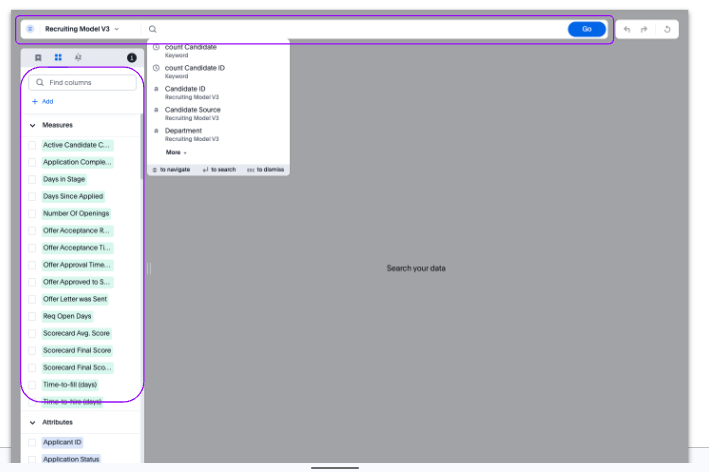The height and width of the screenshot is (472, 709).
Task: Check the Scorecard Avg. Score checkbox
Action: tap(32, 333)
